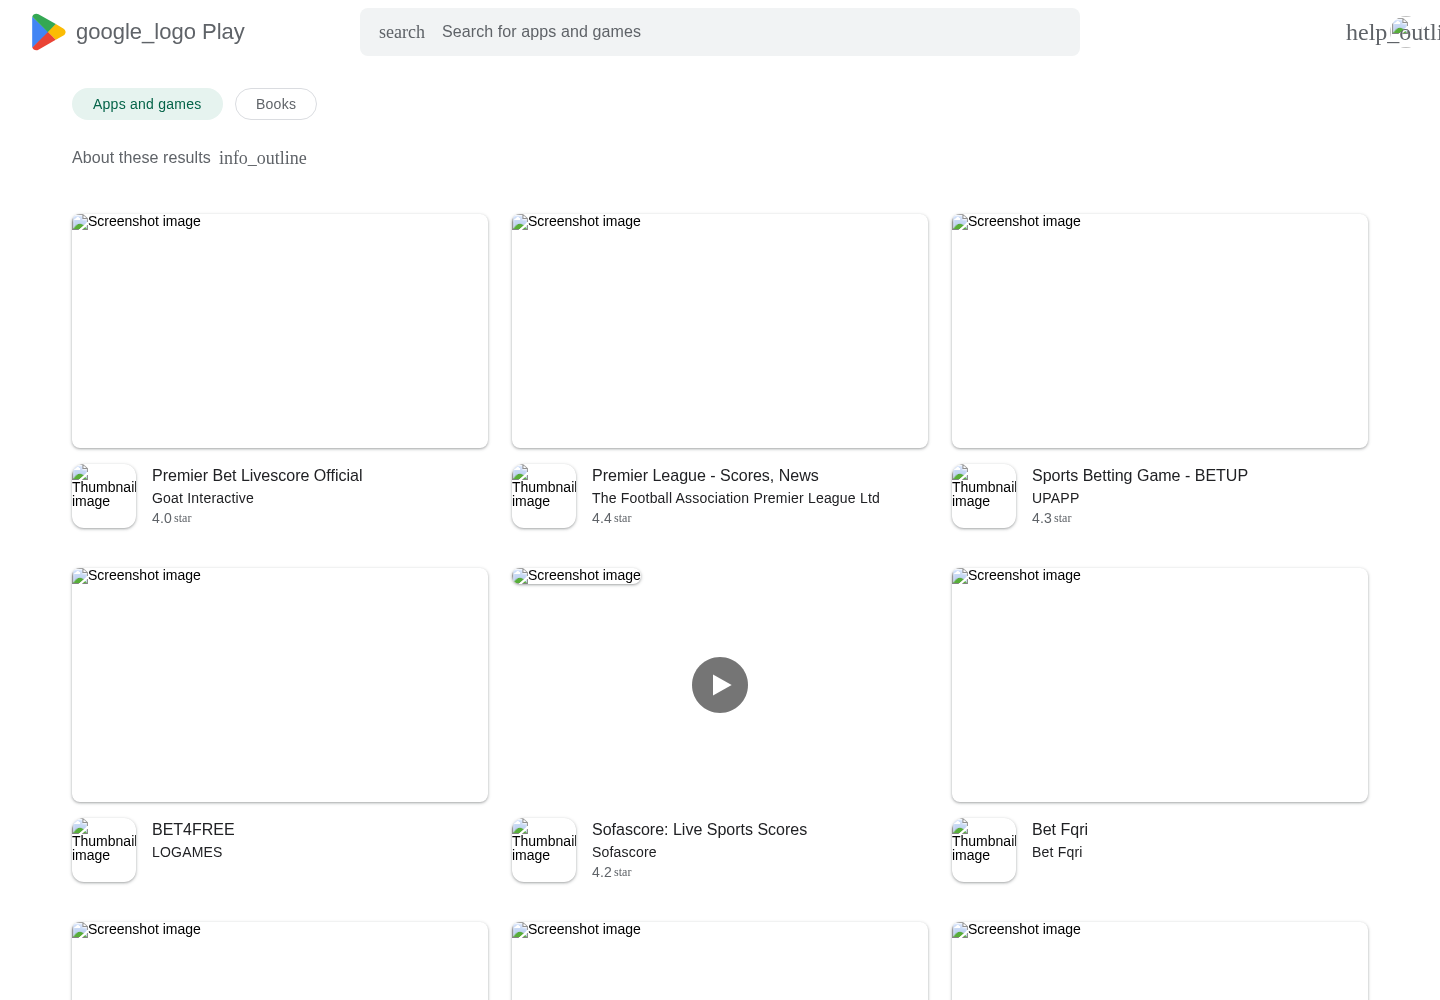This screenshot has width=1440, height=1000.
Task: Switch to the Books tab
Action: [276, 104]
